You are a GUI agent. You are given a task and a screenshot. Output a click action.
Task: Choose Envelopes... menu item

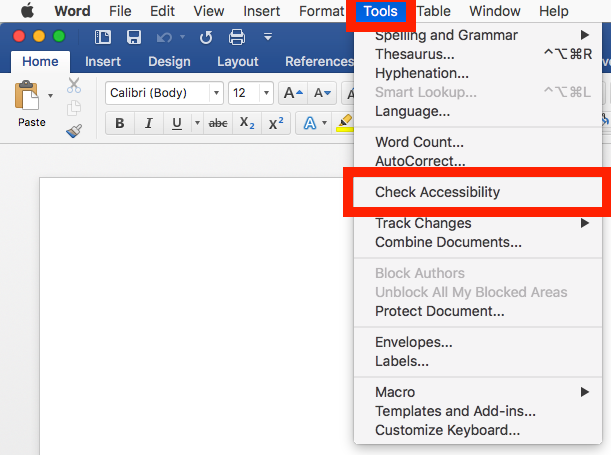(x=478, y=342)
